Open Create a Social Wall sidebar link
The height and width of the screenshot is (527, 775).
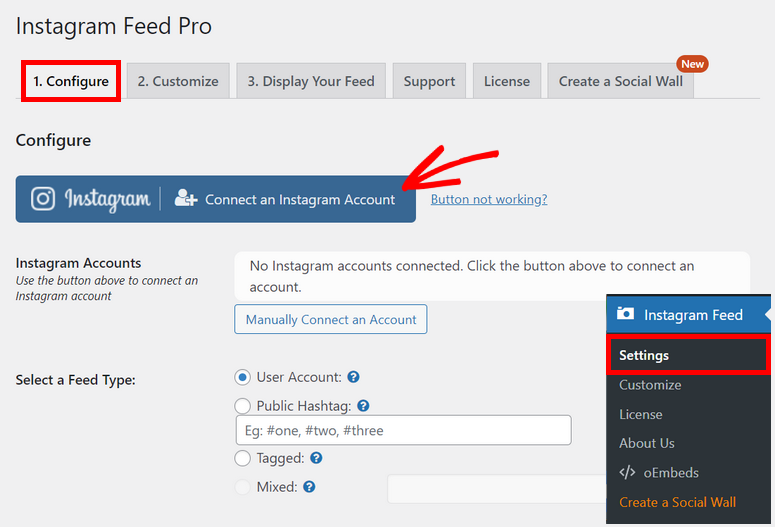[x=677, y=502]
